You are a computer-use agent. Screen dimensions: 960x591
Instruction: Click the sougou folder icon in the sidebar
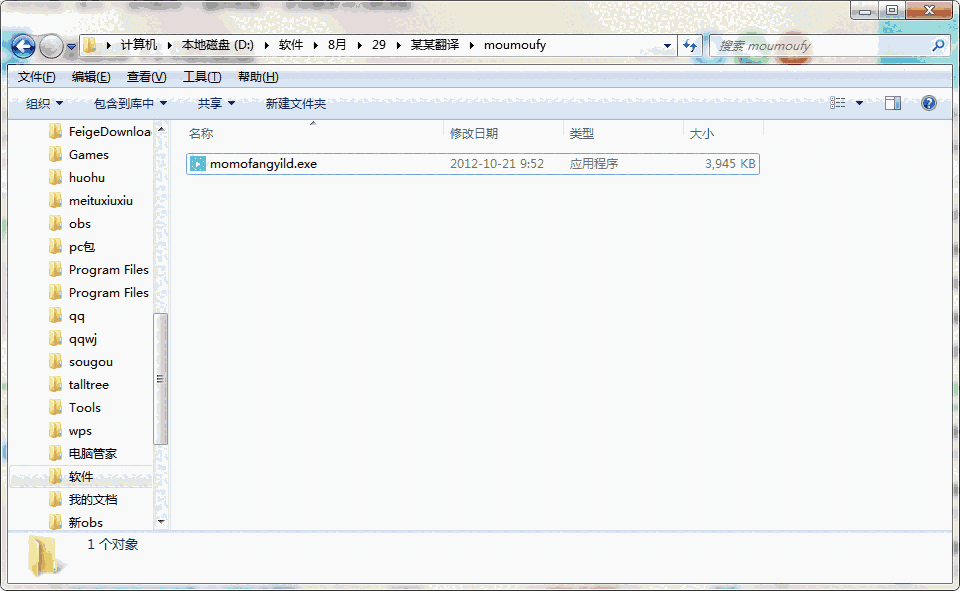pyautogui.click(x=56, y=361)
